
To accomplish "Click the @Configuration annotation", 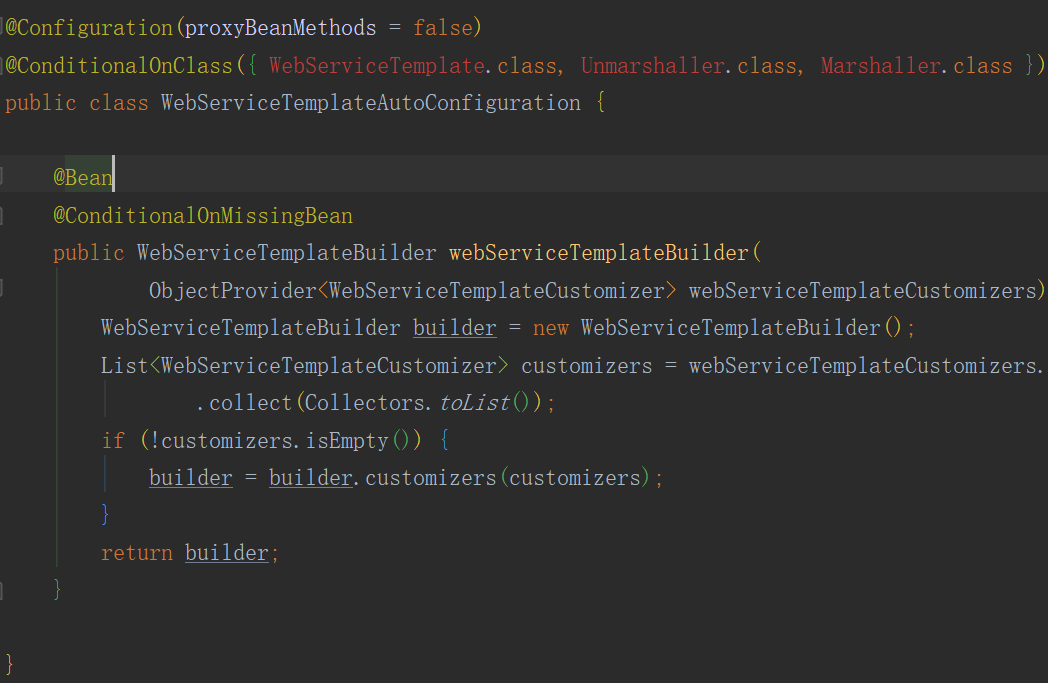I will click(x=89, y=27).
